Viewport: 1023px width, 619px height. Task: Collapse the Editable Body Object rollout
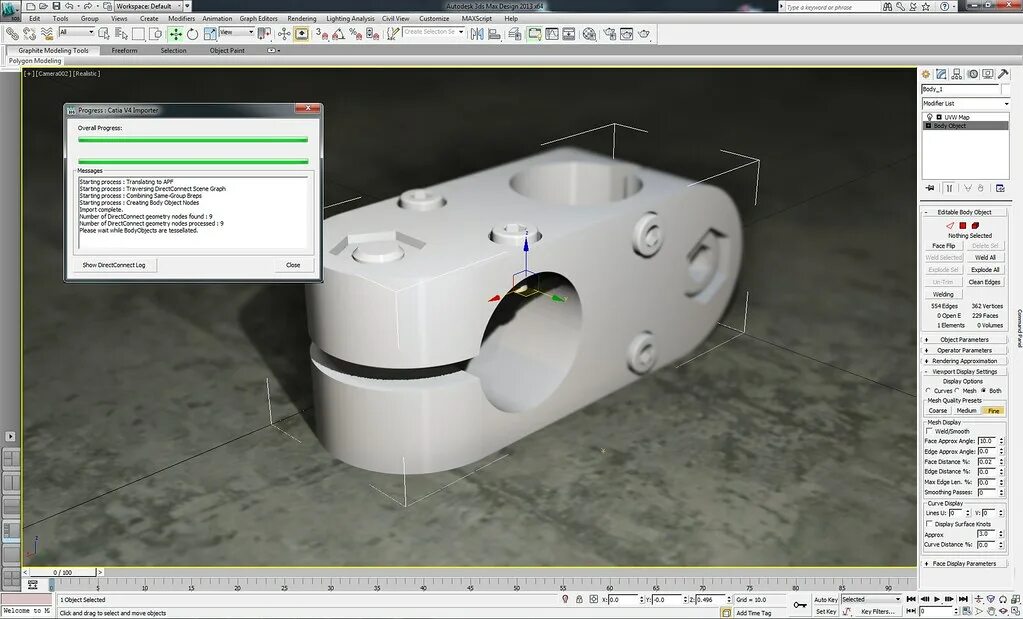[964, 212]
